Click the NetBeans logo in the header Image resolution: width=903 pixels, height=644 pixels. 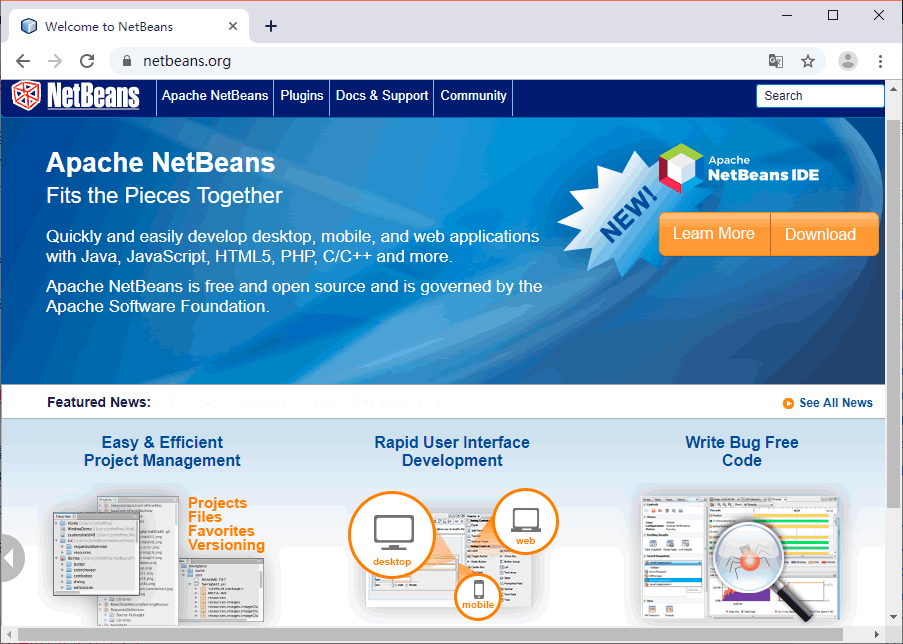coord(73,96)
